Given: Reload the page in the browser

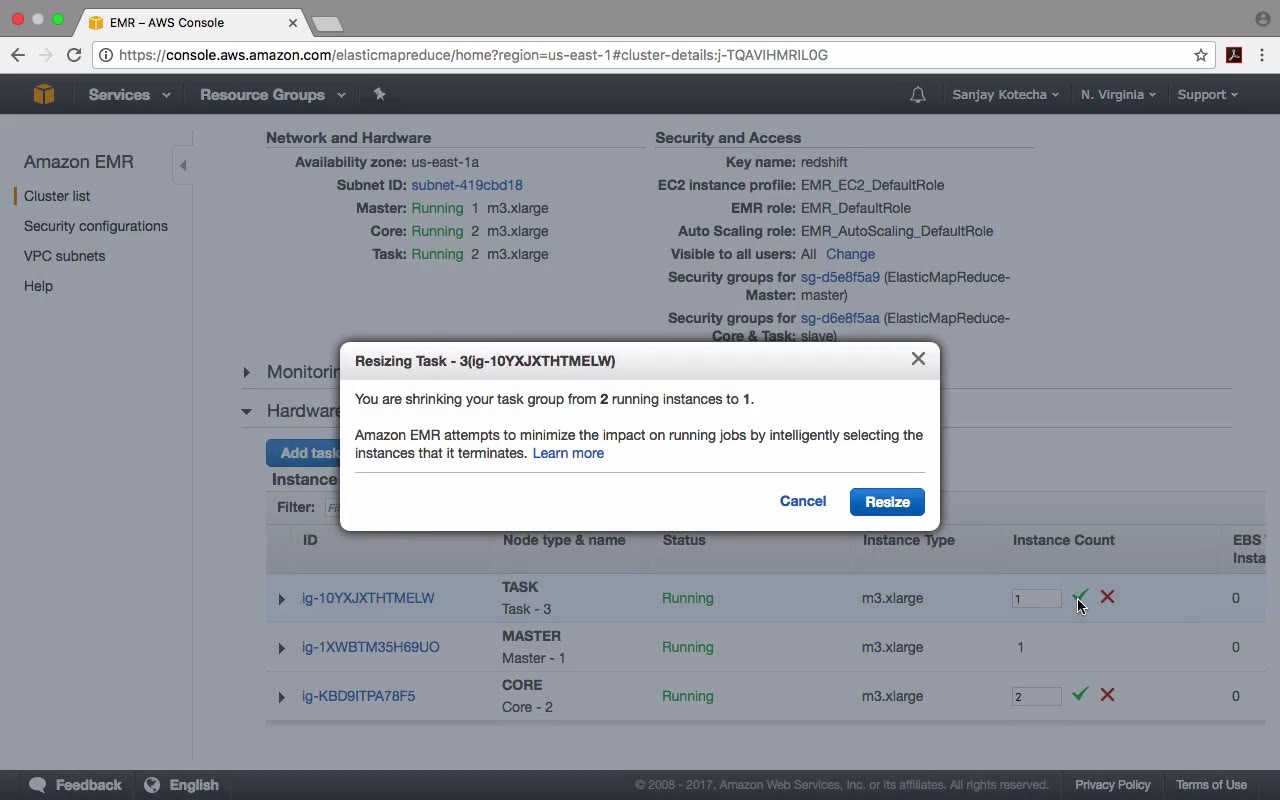Looking at the screenshot, I should point(74,55).
